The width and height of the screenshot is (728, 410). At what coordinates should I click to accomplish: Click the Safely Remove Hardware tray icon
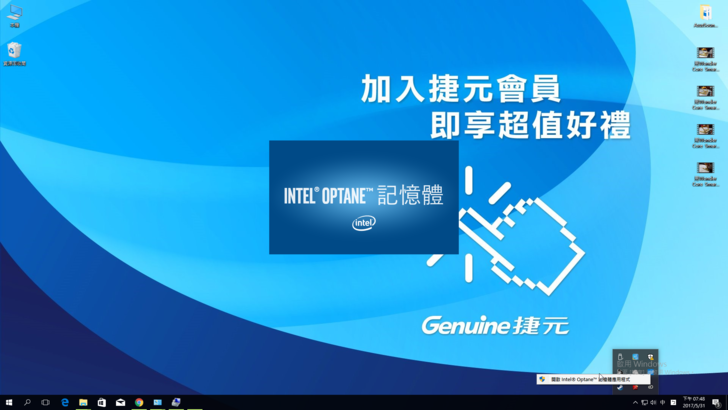[x=620, y=357]
